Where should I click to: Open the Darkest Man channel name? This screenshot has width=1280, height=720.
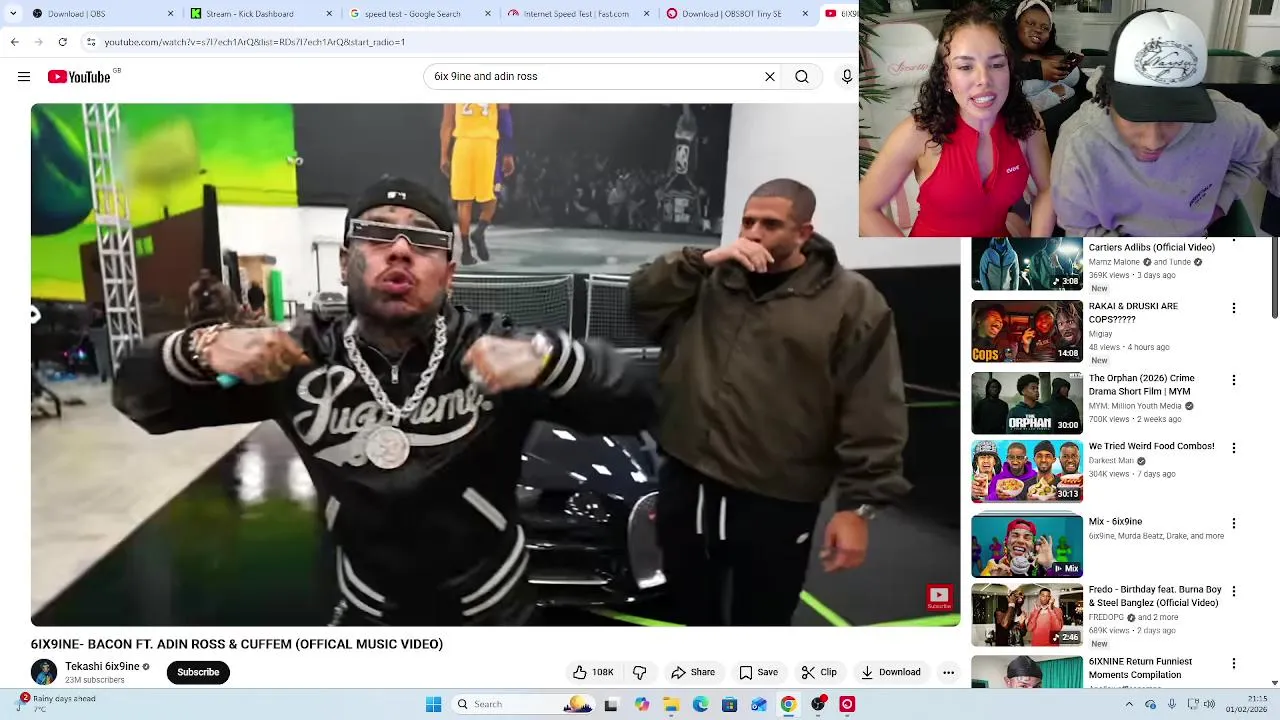pos(1111,461)
